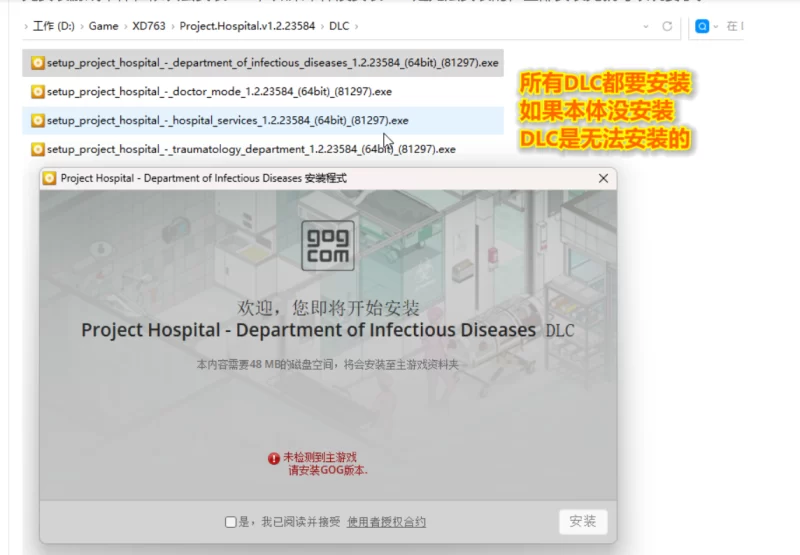The width and height of the screenshot is (800, 555).
Task: Click the 请安装GOG版本 error line
Action: click(328, 470)
